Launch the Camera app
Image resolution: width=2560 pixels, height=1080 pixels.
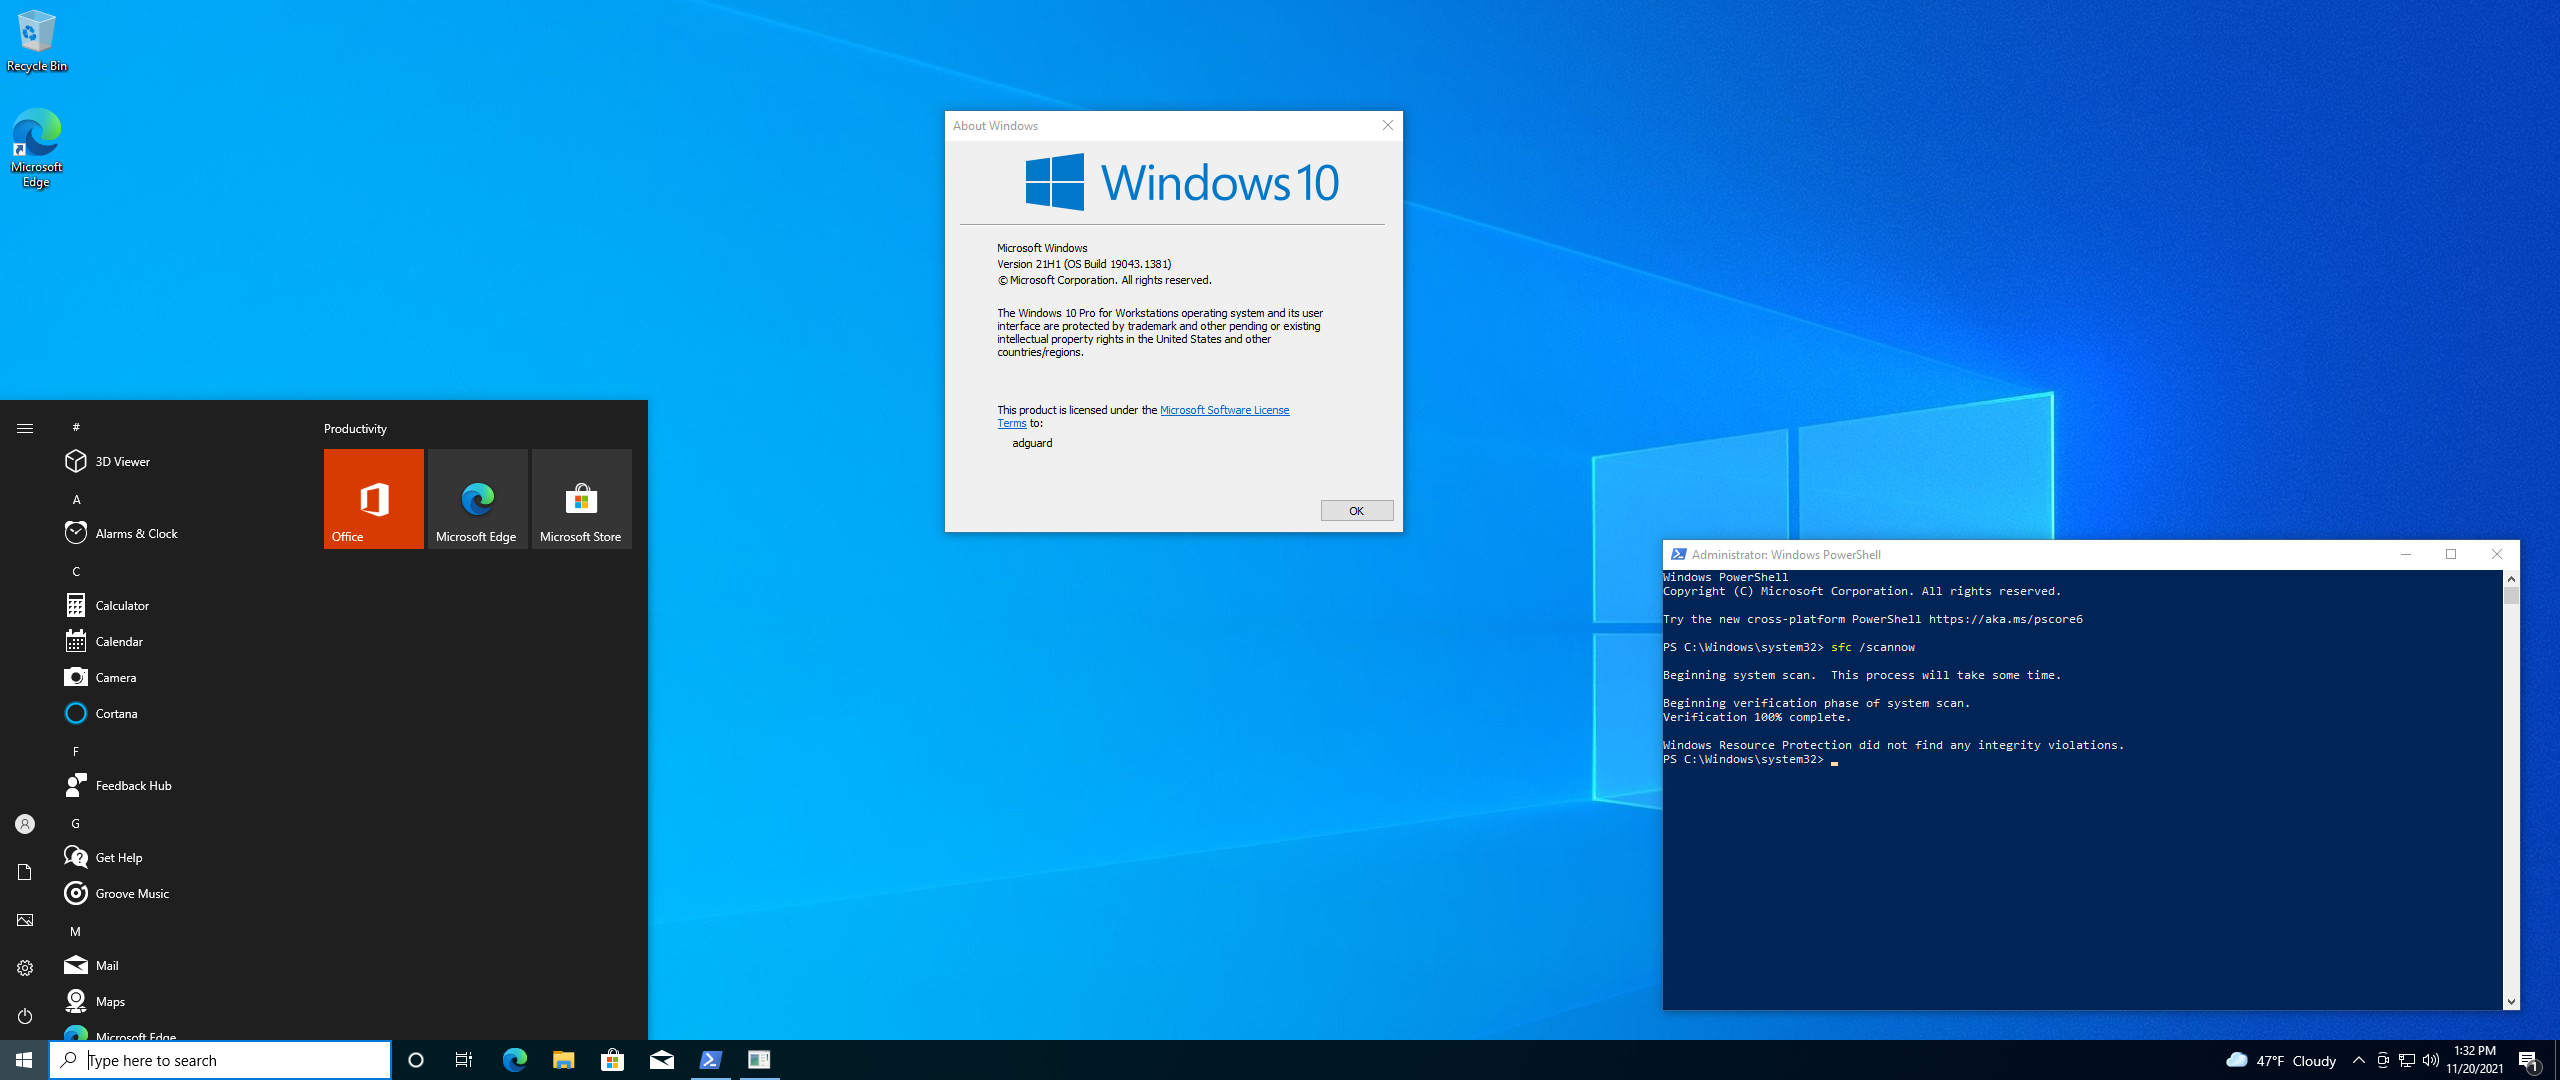pos(180,677)
